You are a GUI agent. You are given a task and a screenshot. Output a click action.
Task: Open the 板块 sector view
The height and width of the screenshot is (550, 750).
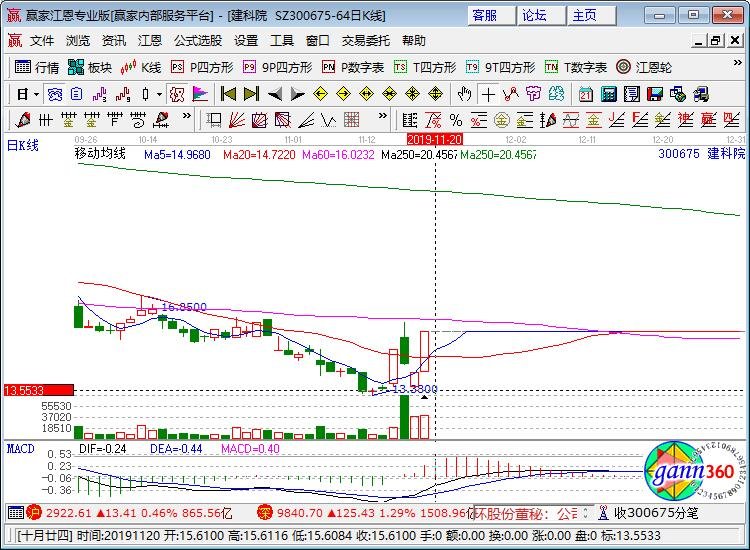coord(90,67)
